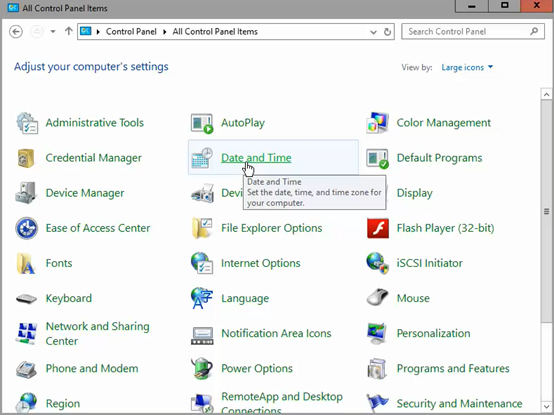This screenshot has width=554, height=415.
Task: Open the iSCSI Initiator link
Action: pyautogui.click(x=429, y=263)
